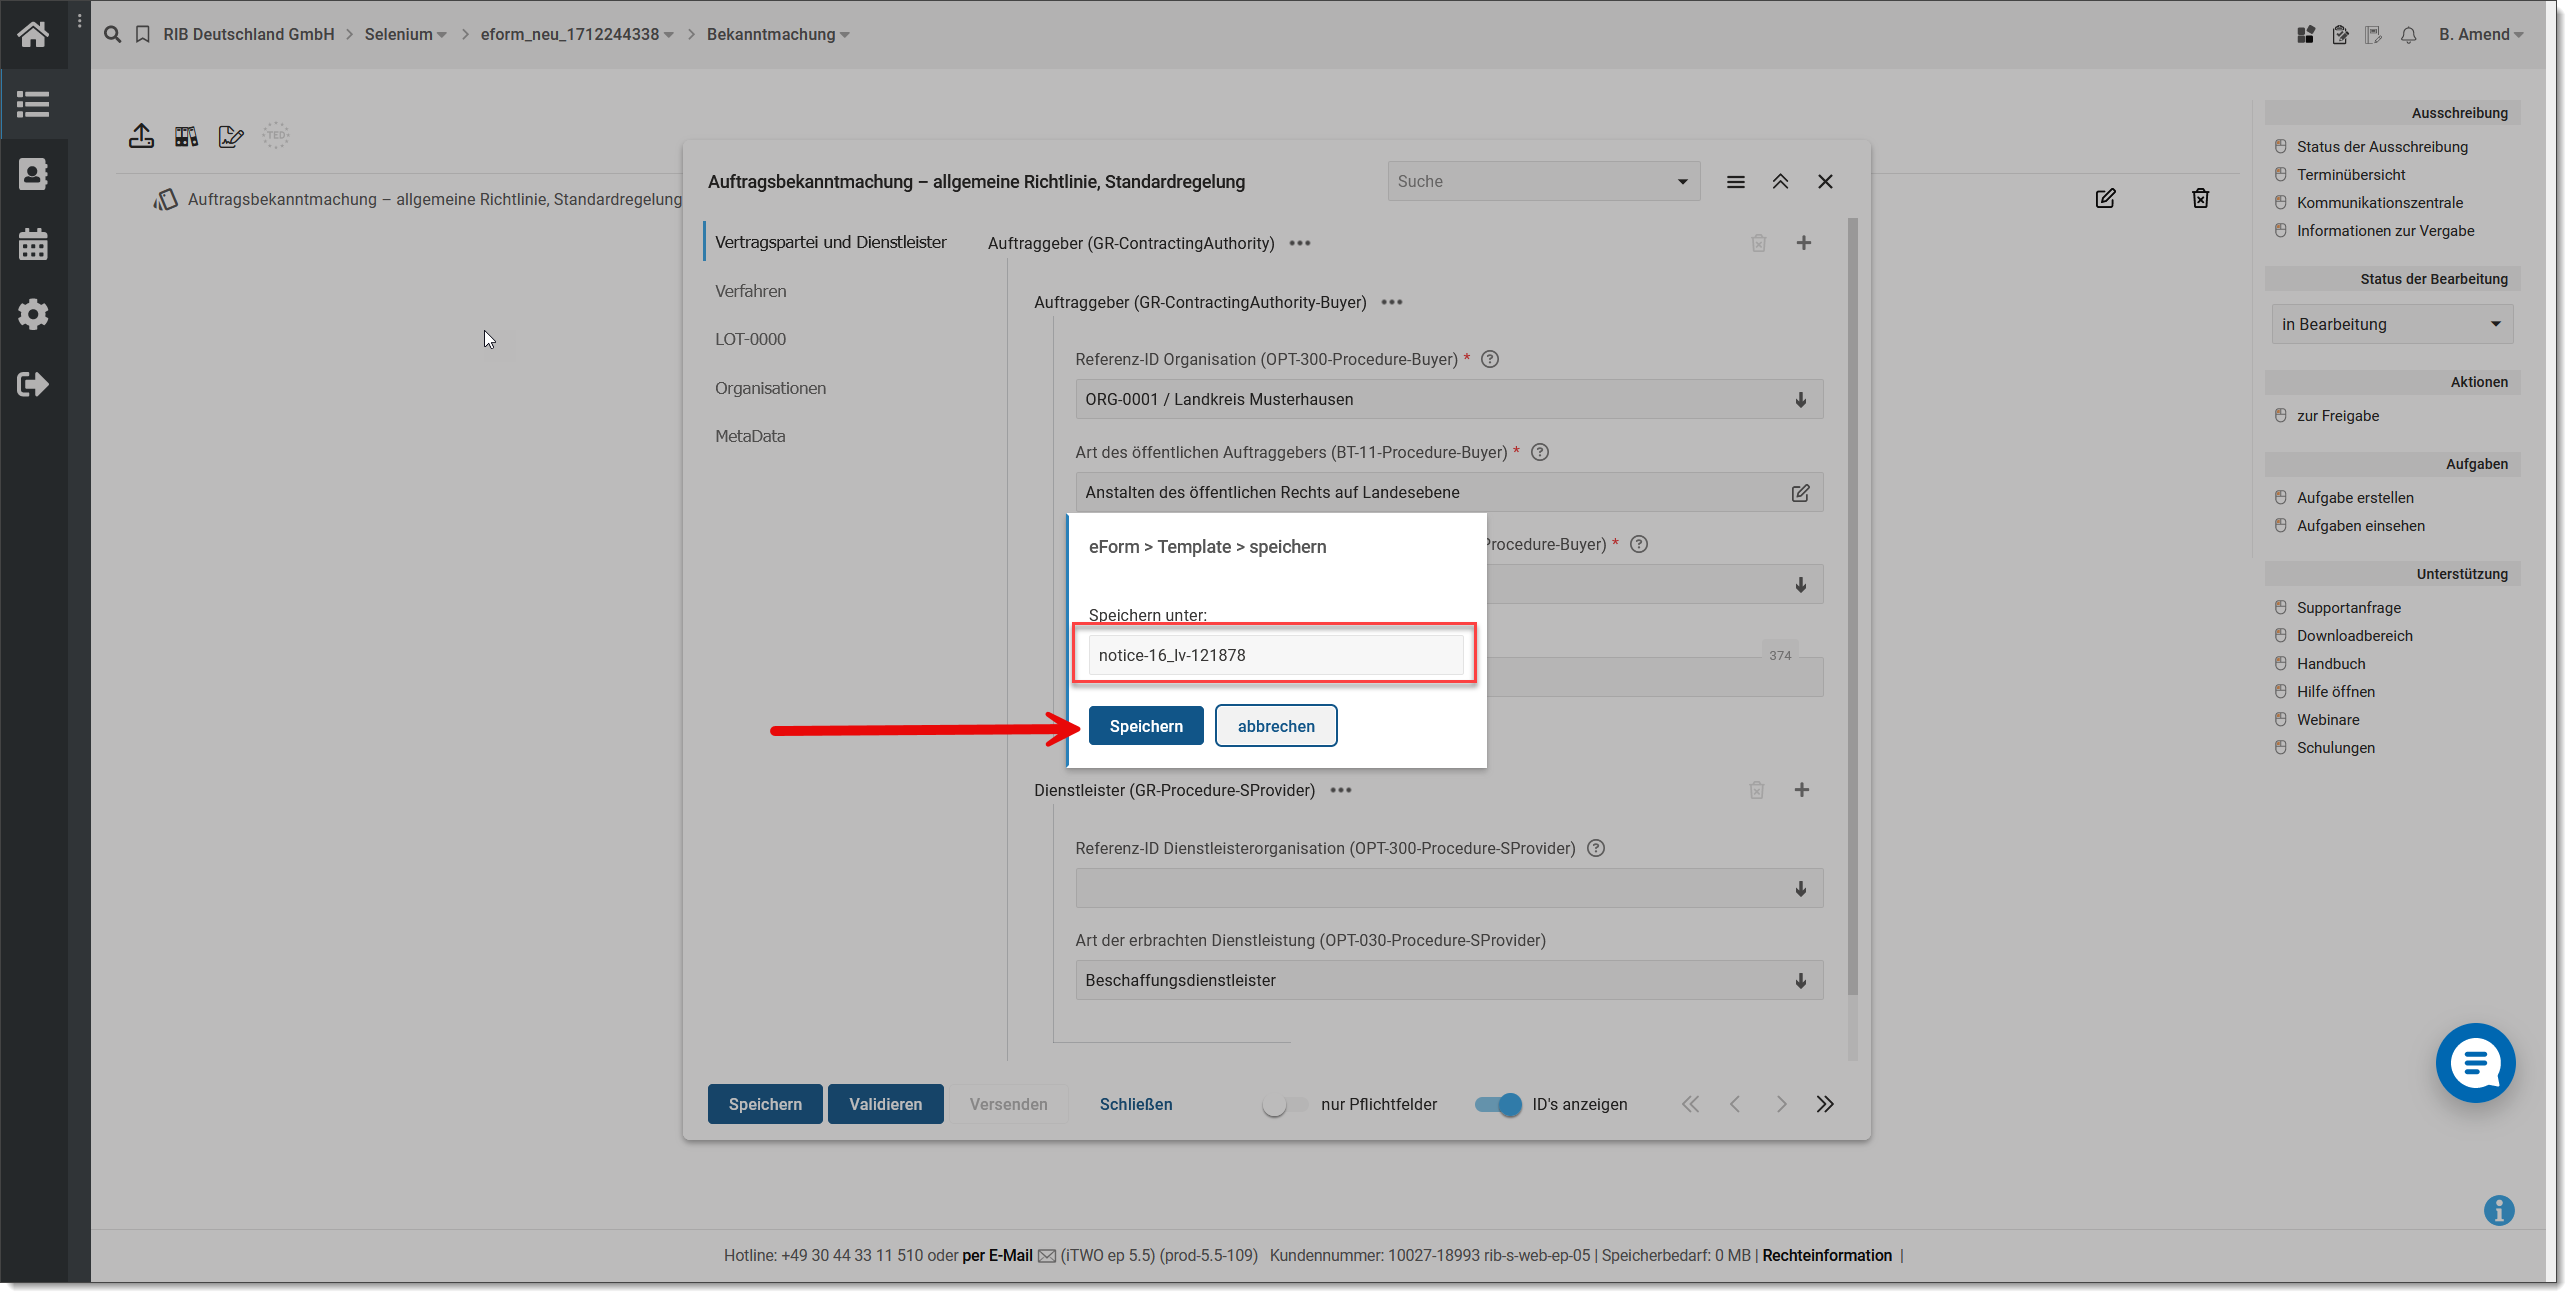Click per E-Mail link in footer
This screenshot has height=1298, width=2572.
click(997, 1255)
